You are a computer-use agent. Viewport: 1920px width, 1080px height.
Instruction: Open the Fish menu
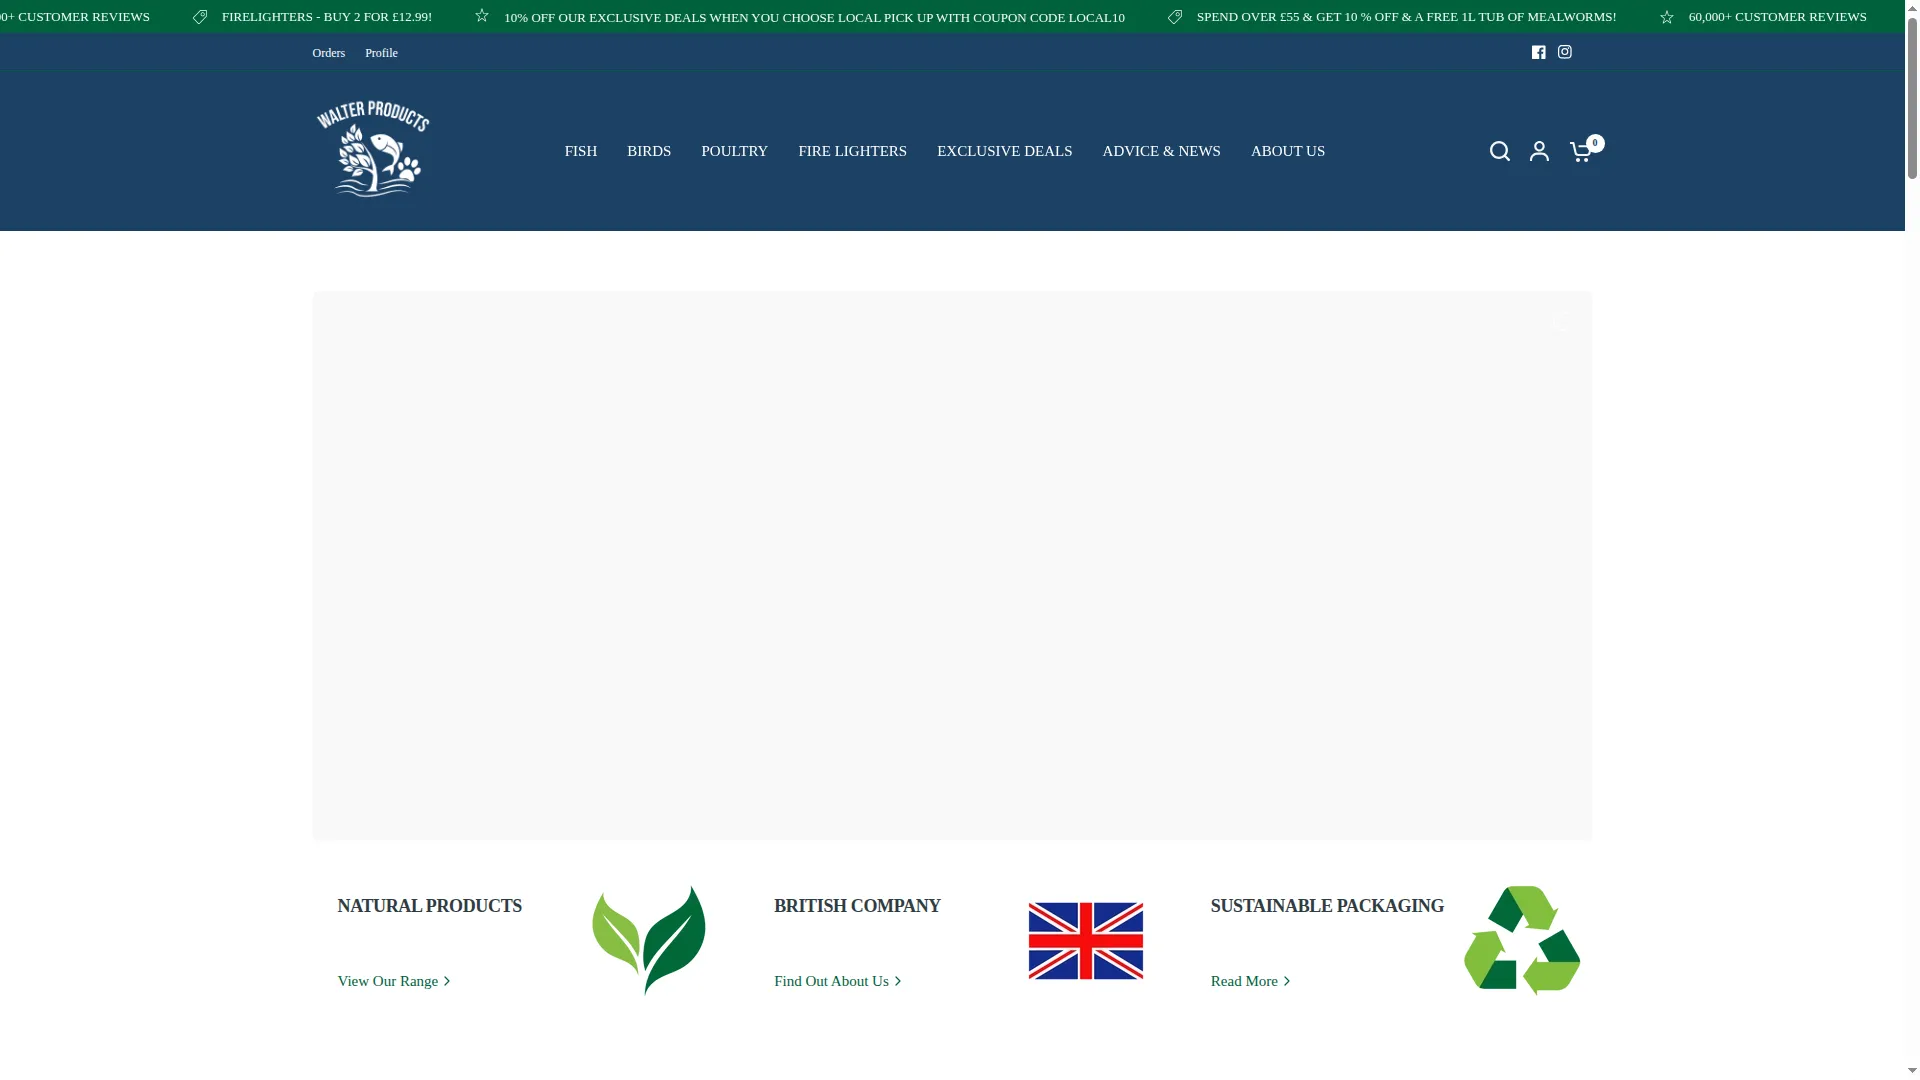coord(580,151)
